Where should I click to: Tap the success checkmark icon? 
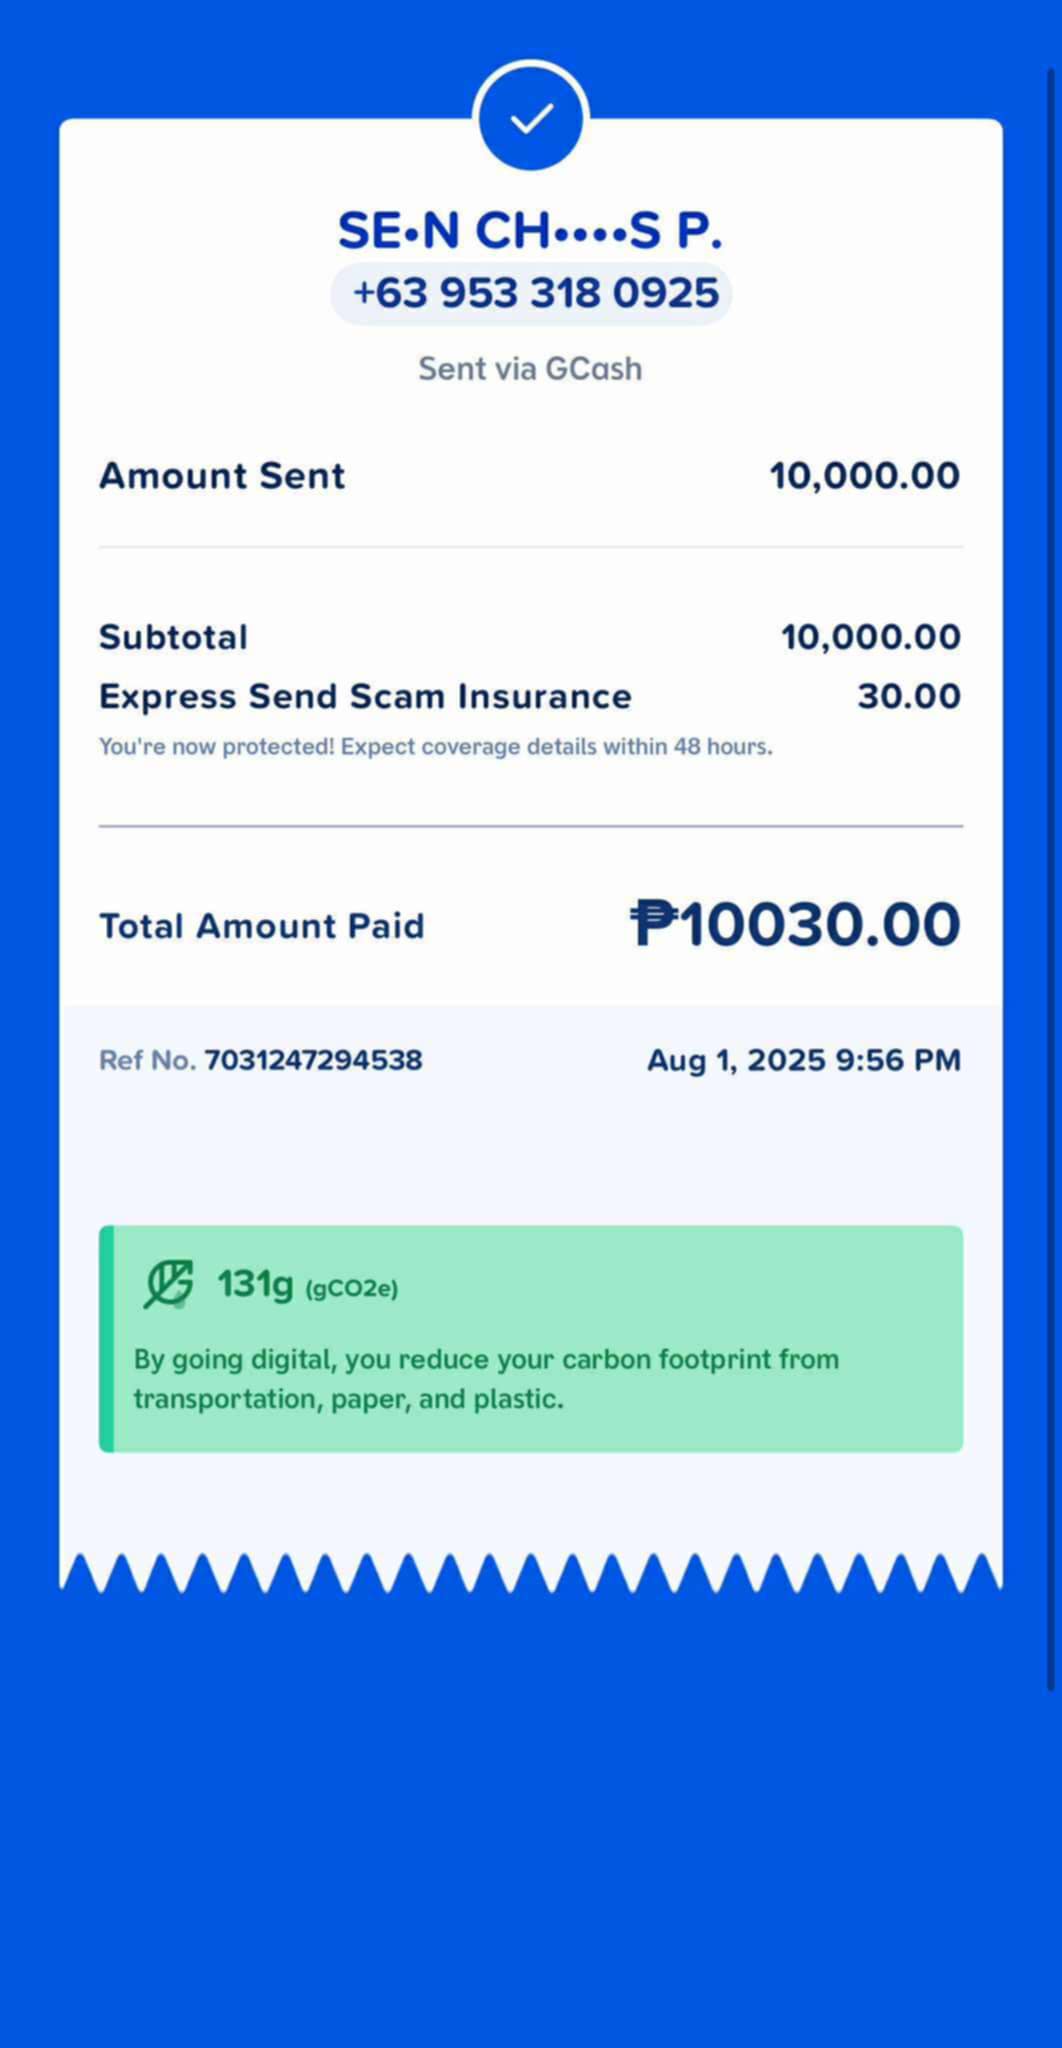(531, 117)
